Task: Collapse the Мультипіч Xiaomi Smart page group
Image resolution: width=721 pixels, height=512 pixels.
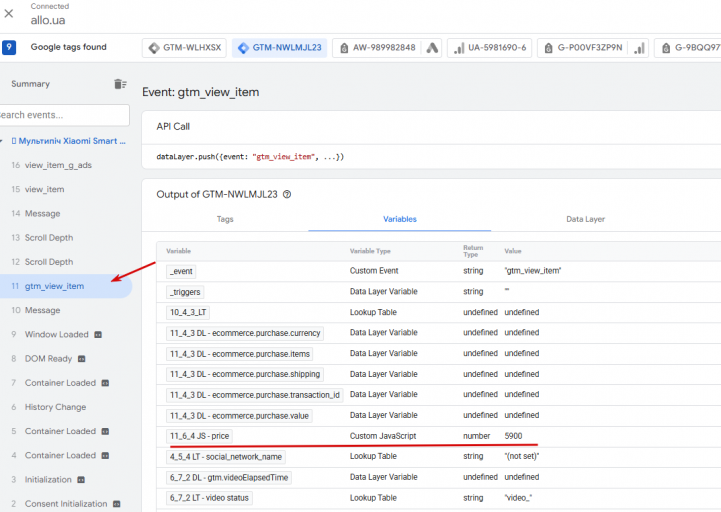Action: tap(1, 141)
